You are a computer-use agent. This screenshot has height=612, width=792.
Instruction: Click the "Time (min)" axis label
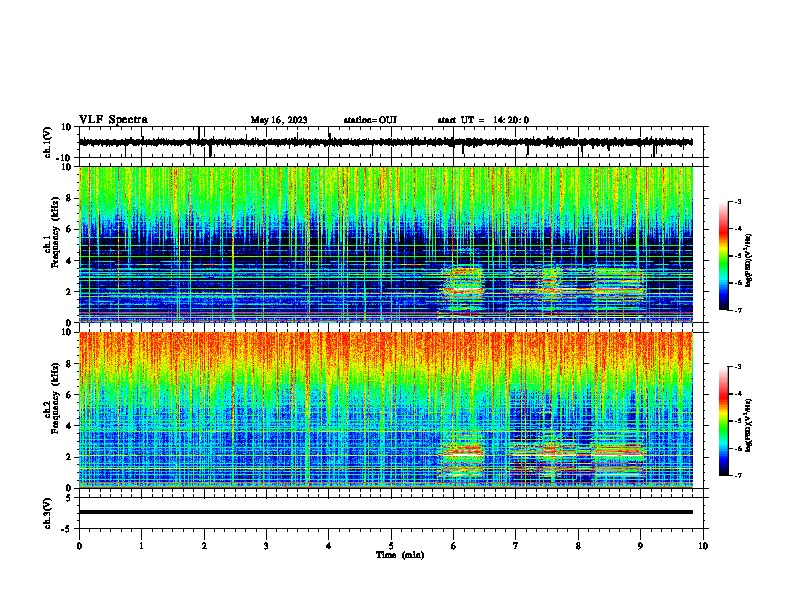coord(400,555)
